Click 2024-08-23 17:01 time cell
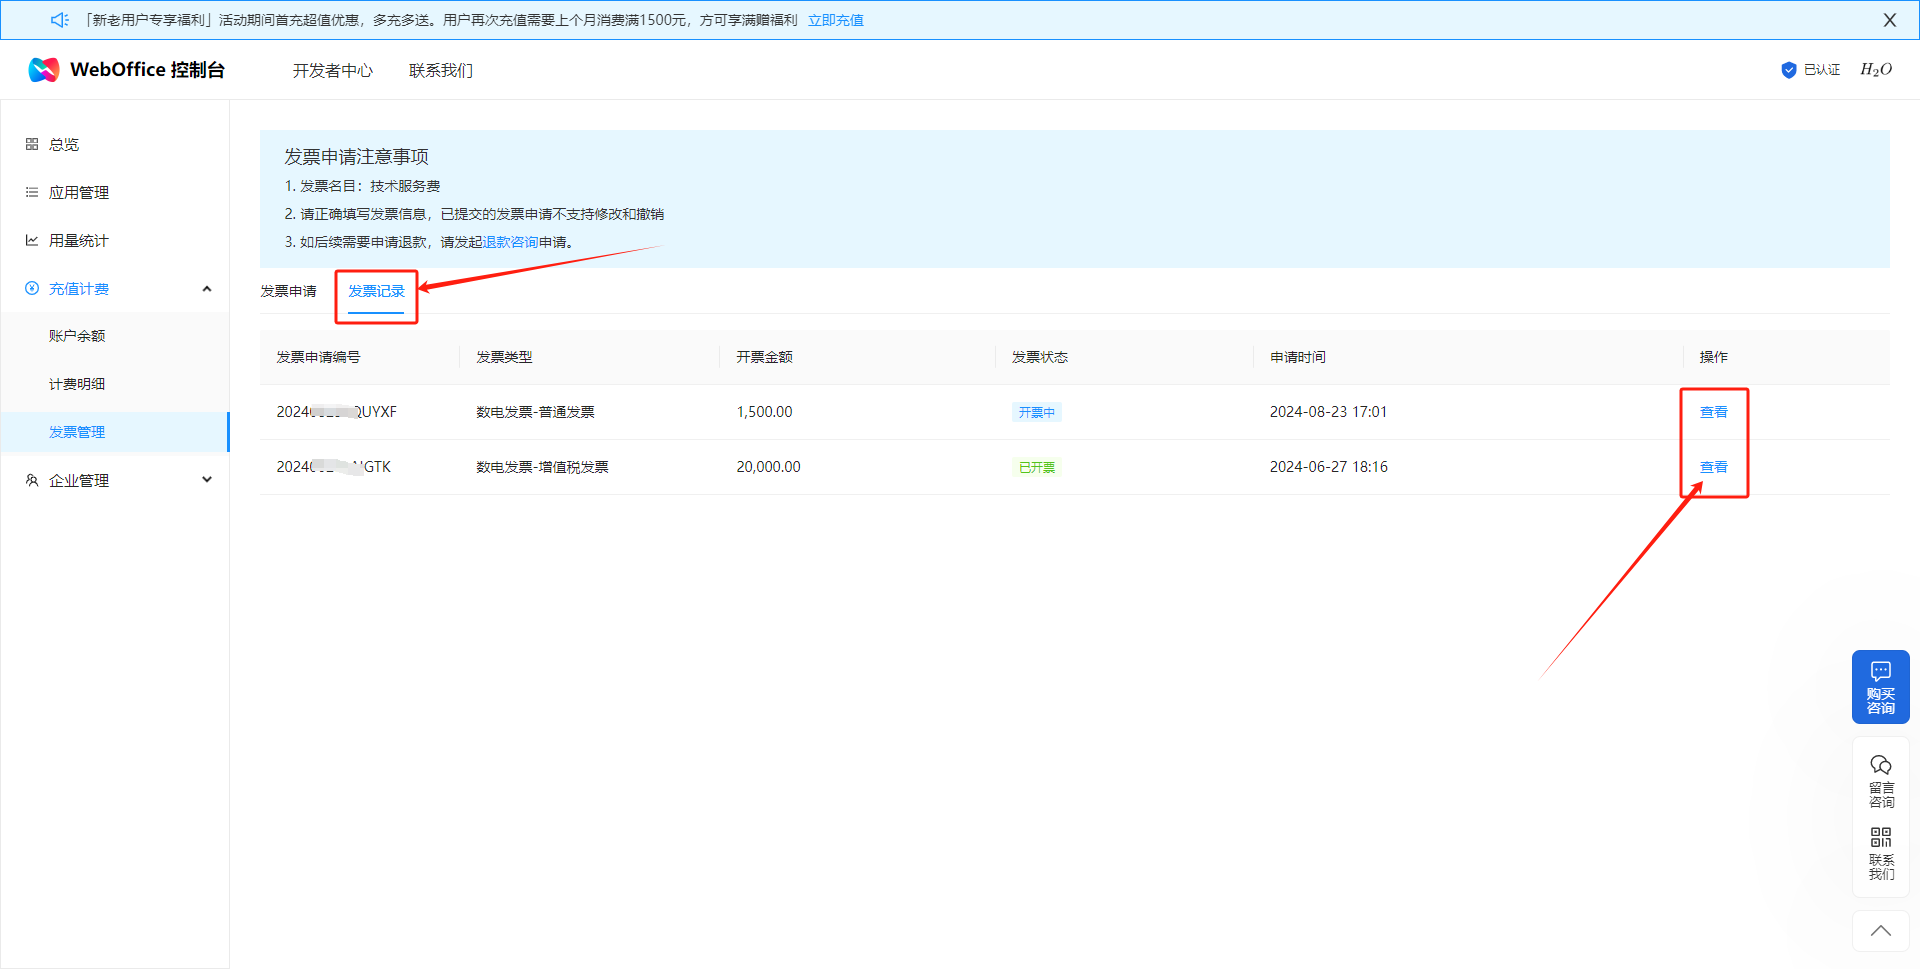The width and height of the screenshot is (1920, 969). point(1328,412)
